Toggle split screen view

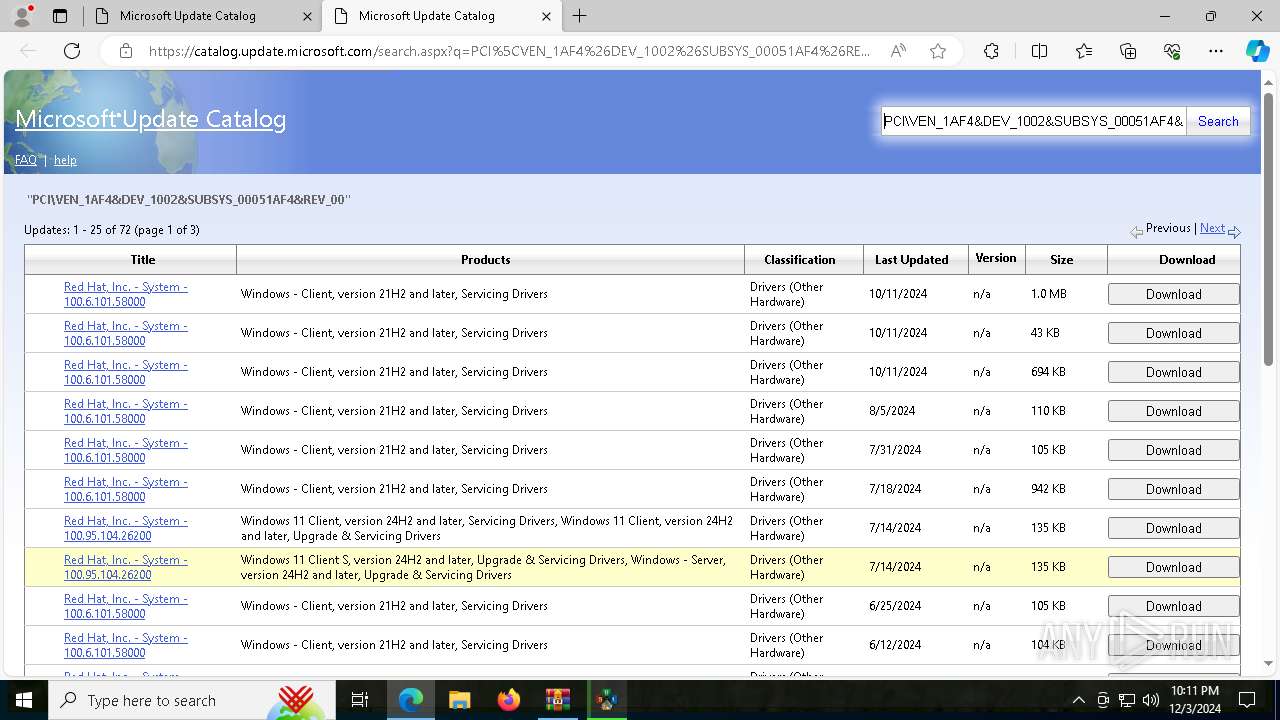pos(1039,51)
